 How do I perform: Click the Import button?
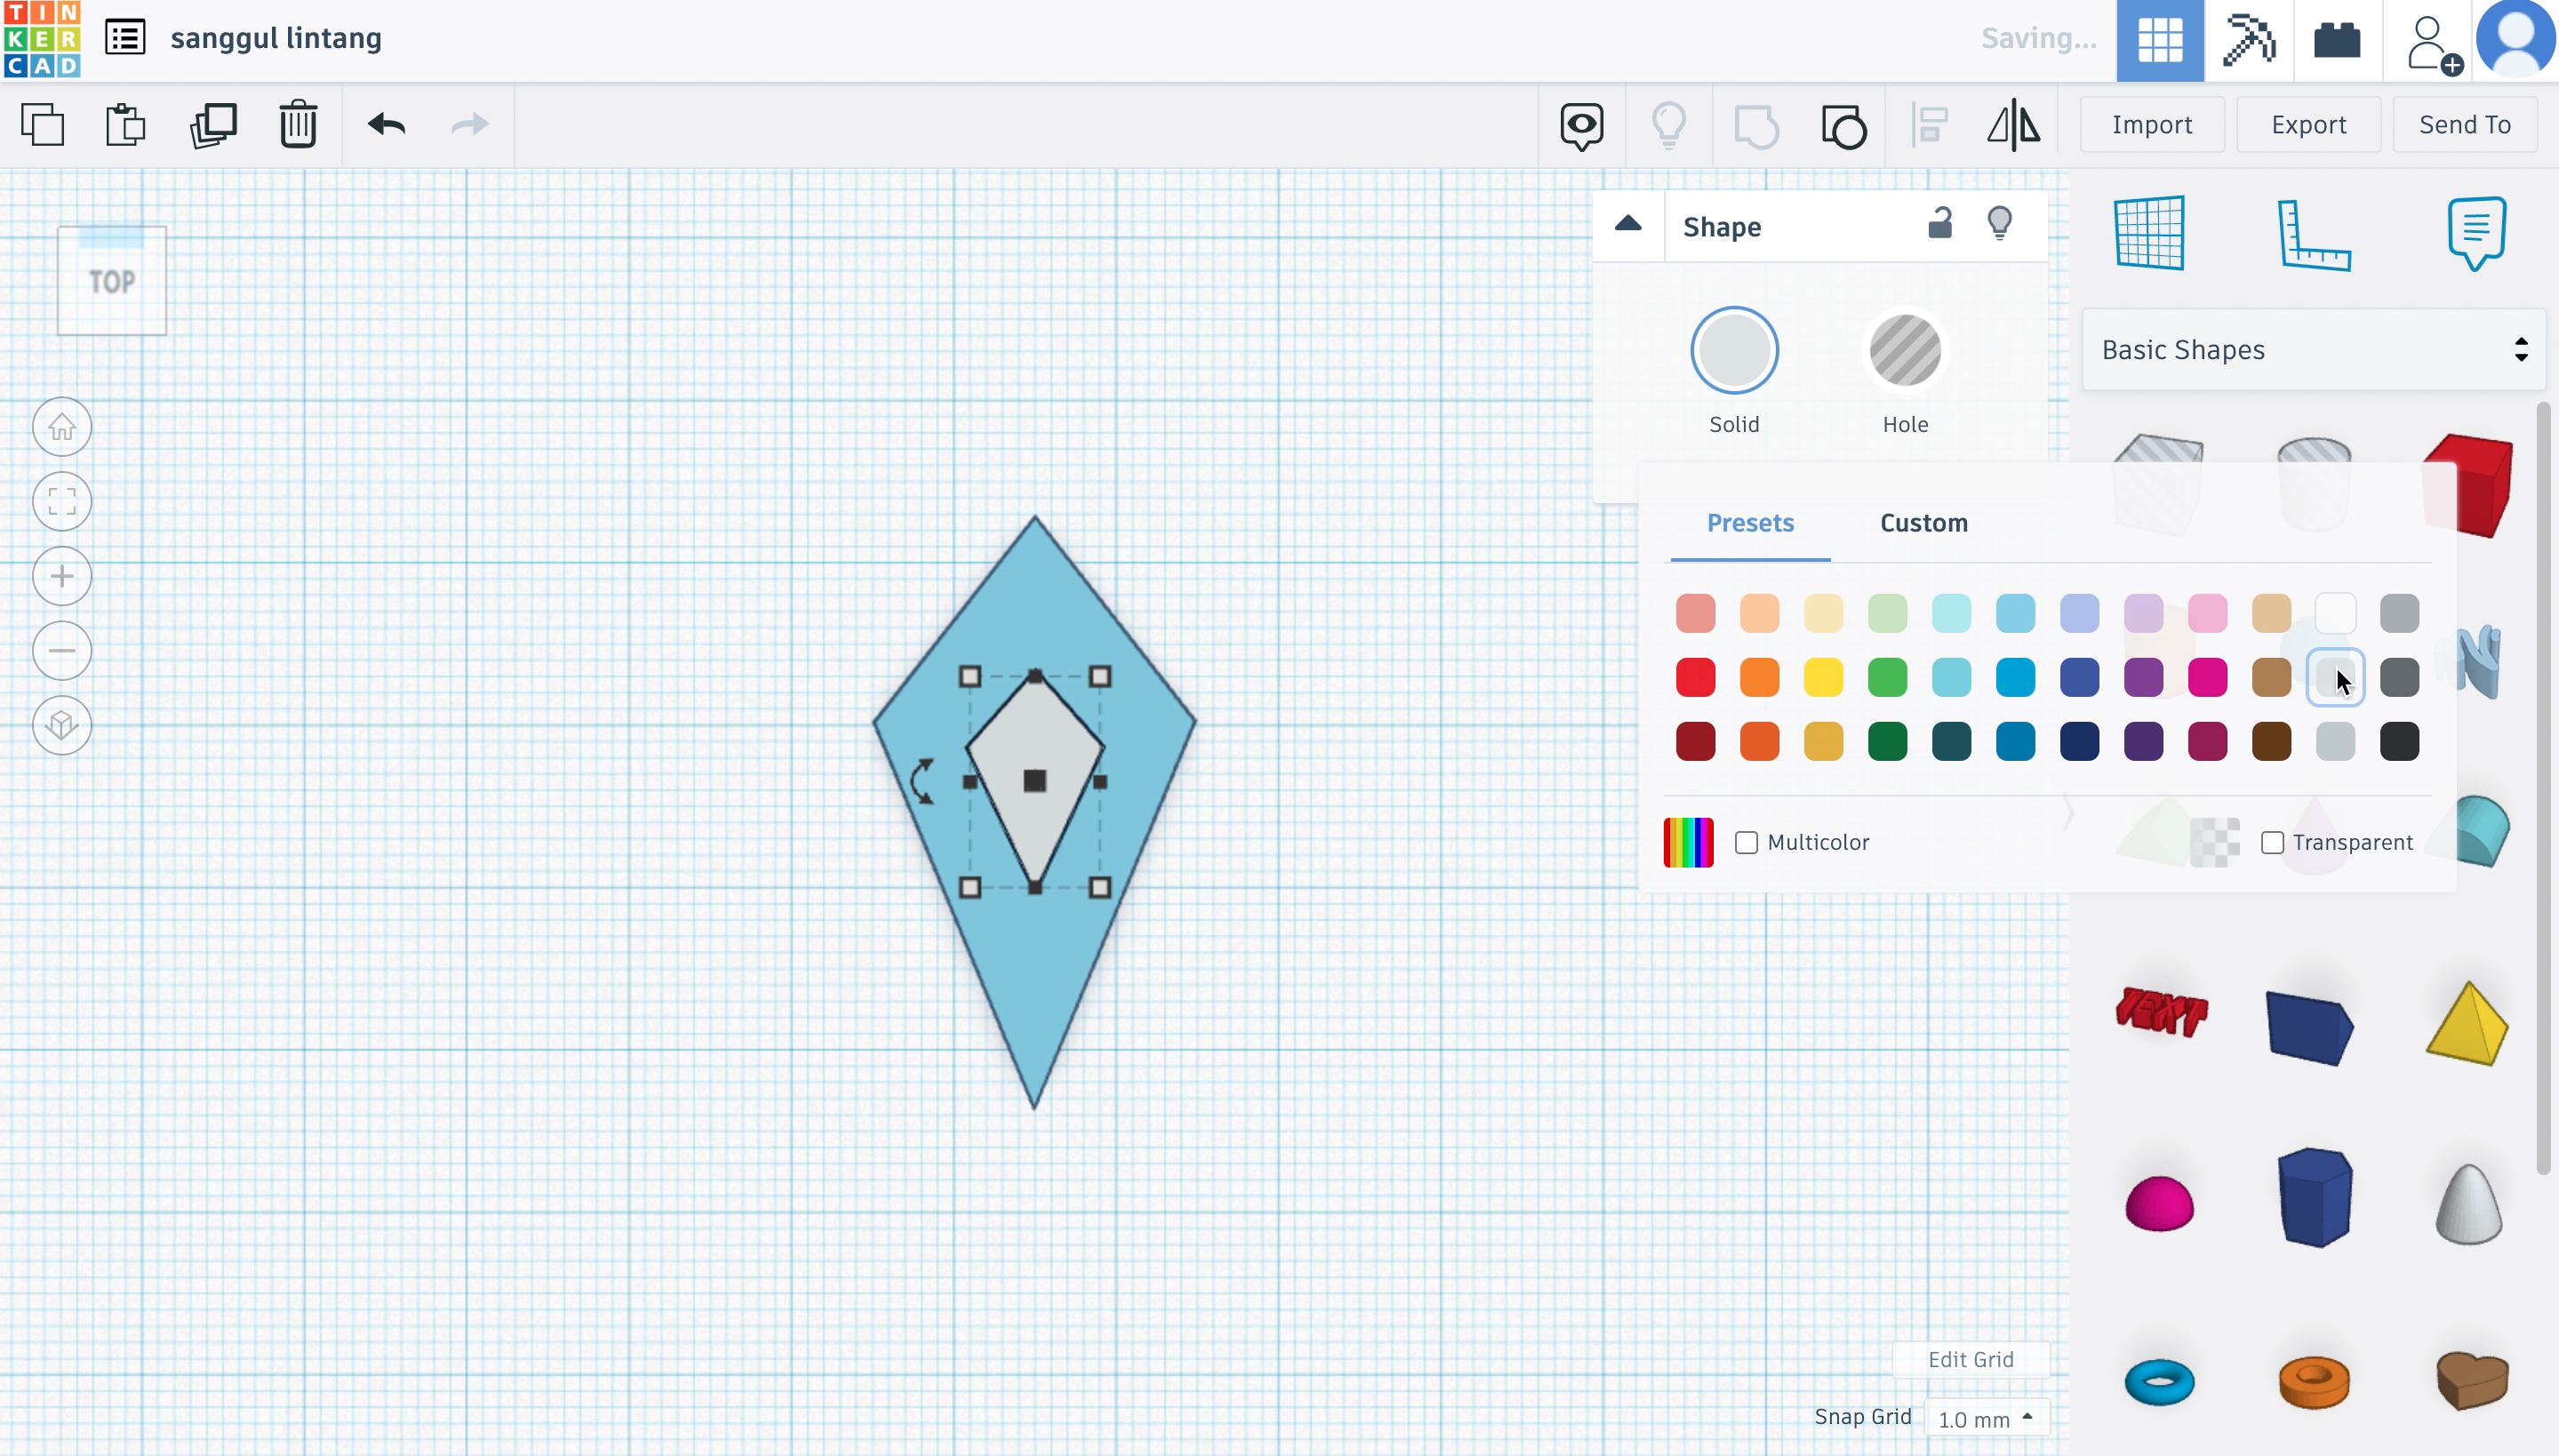pyautogui.click(x=2152, y=125)
